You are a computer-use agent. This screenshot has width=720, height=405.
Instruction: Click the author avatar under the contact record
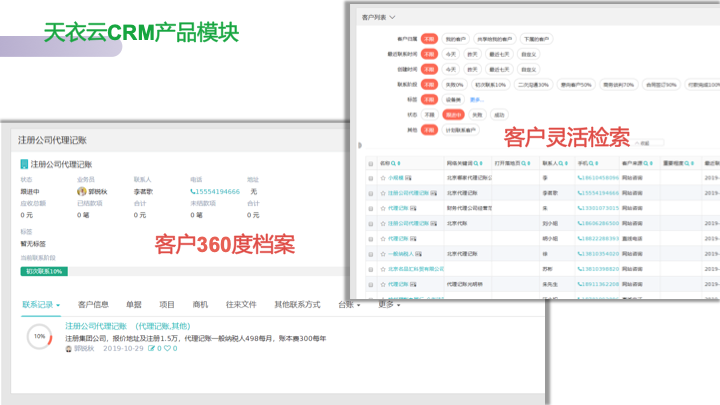click(x=69, y=349)
